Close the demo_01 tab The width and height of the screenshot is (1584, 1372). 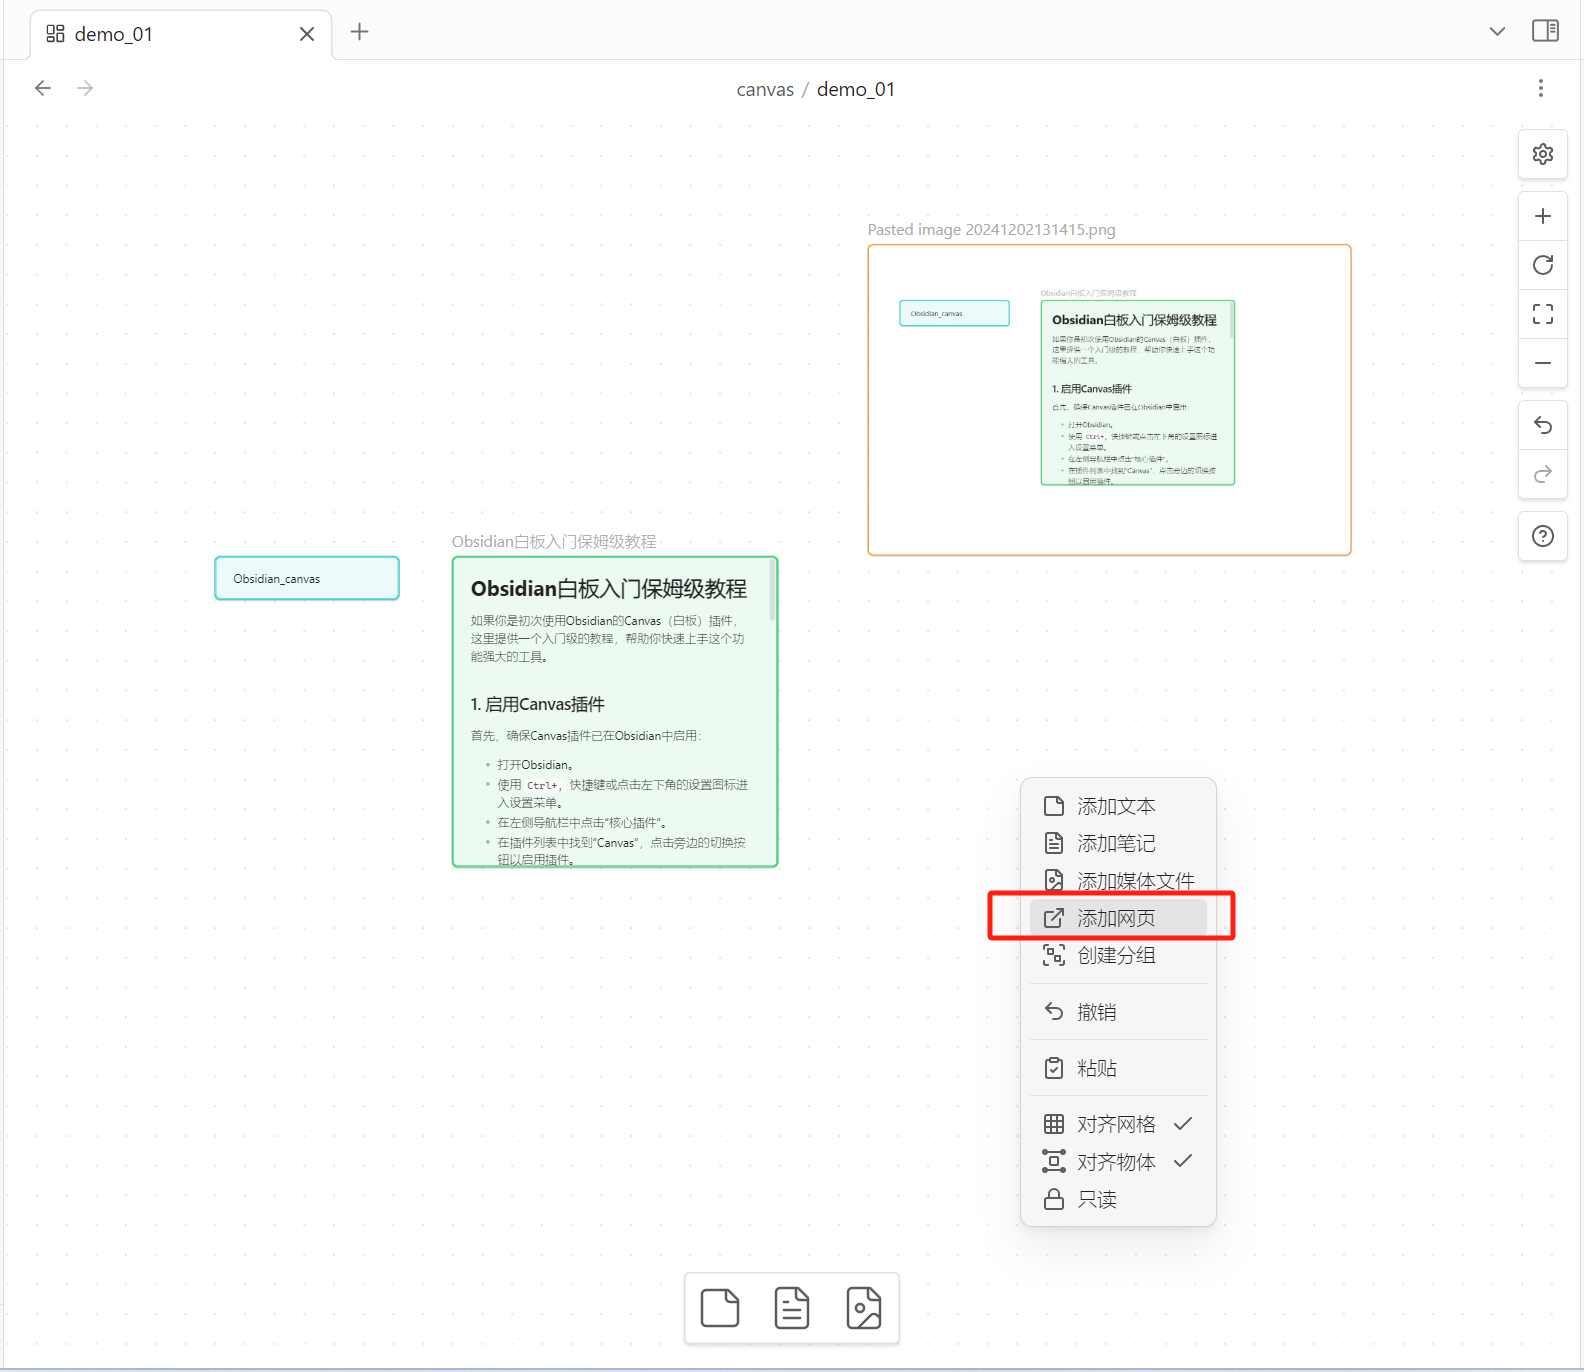point(307,34)
